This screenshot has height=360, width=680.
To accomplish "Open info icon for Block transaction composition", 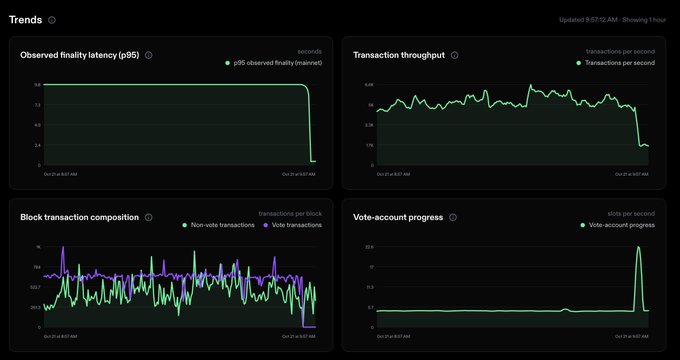I will point(149,217).
